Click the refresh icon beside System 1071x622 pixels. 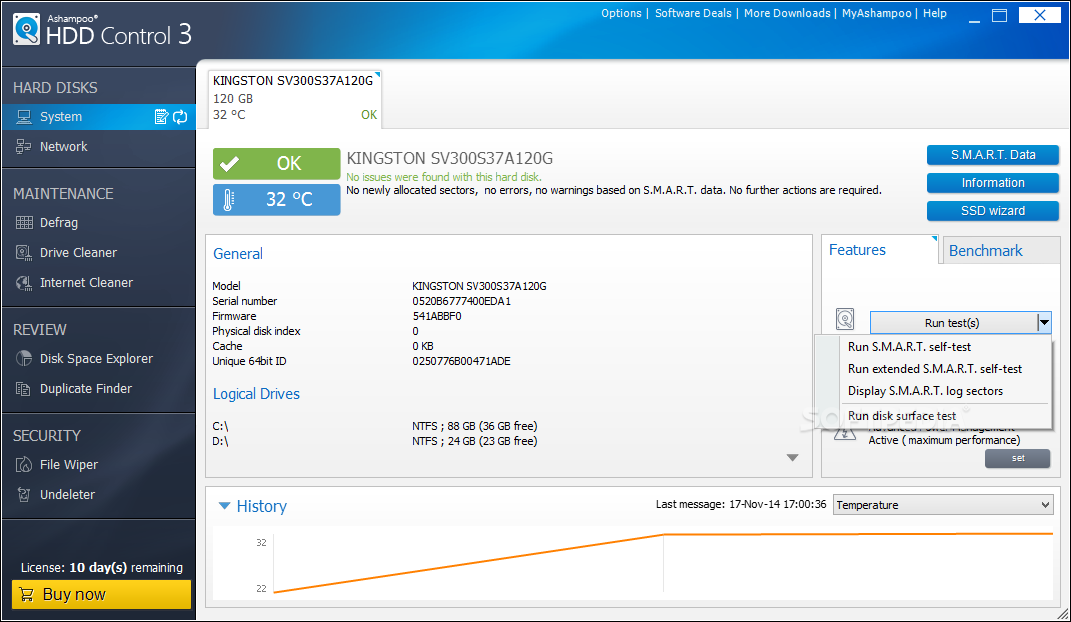[180, 117]
